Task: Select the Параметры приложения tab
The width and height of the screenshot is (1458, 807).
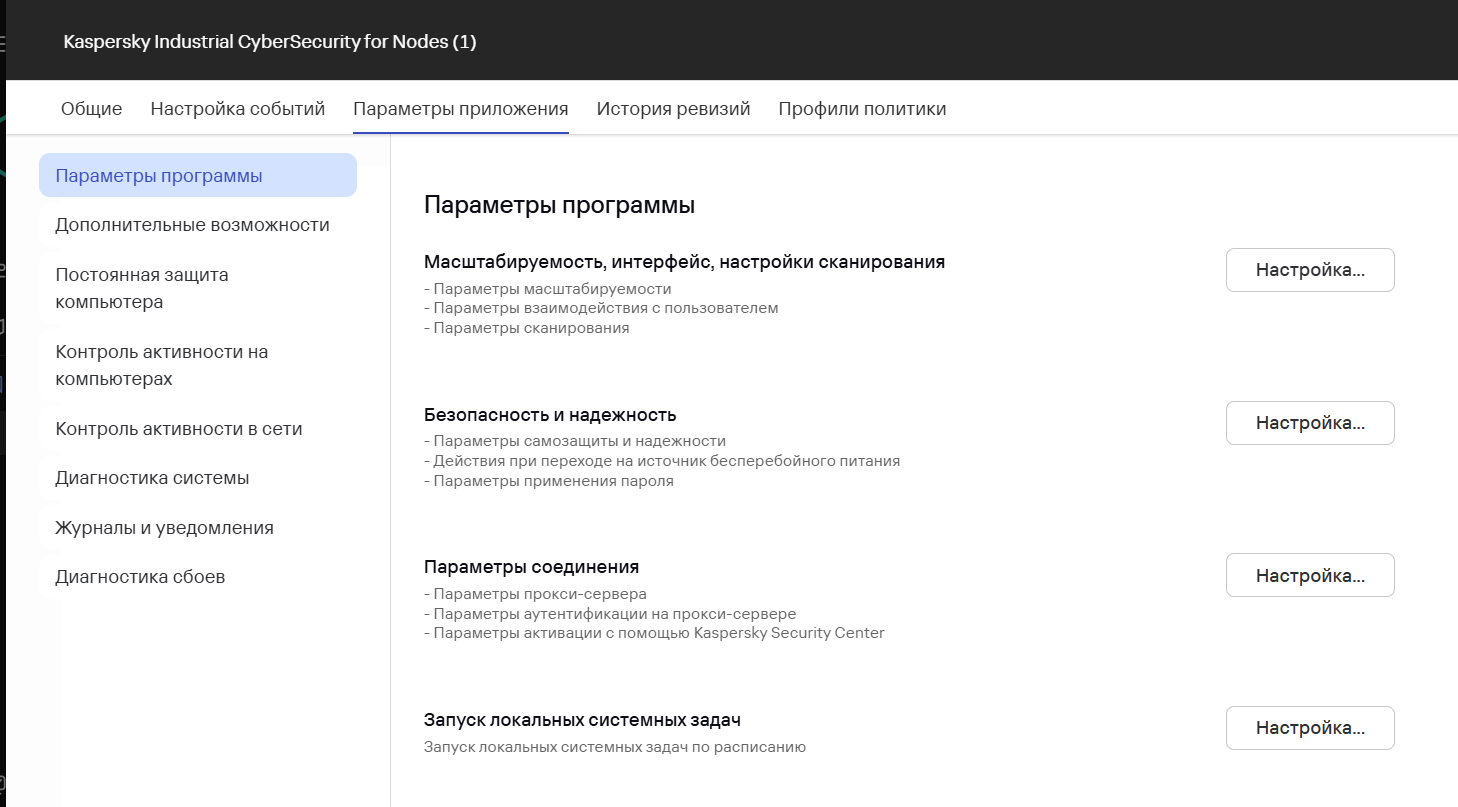Action: click(461, 109)
